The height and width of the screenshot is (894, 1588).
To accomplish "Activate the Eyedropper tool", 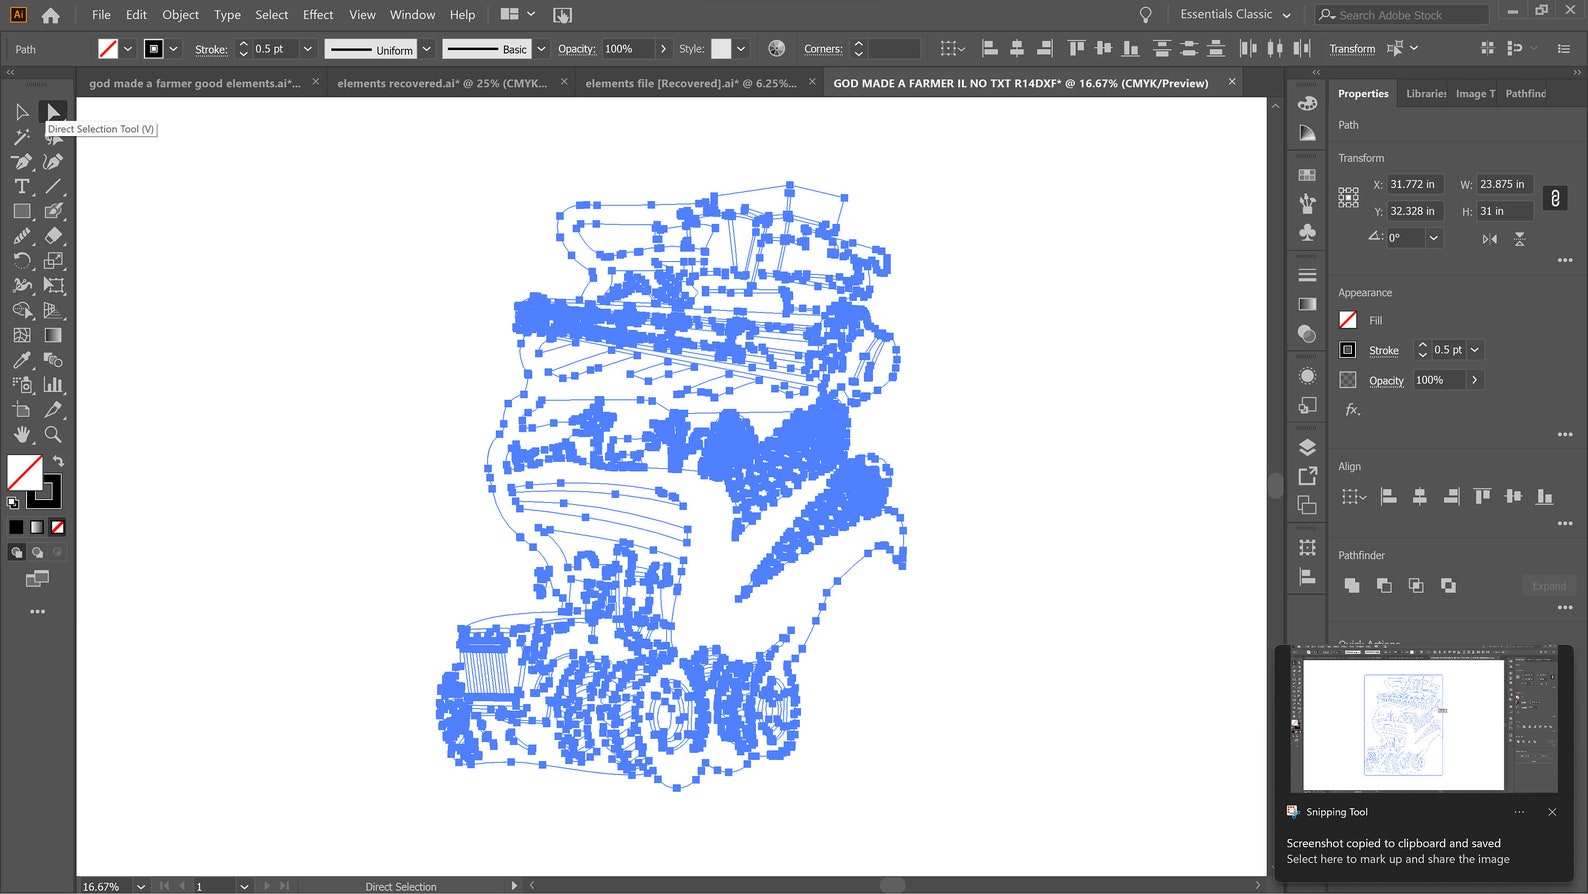I will point(22,360).
